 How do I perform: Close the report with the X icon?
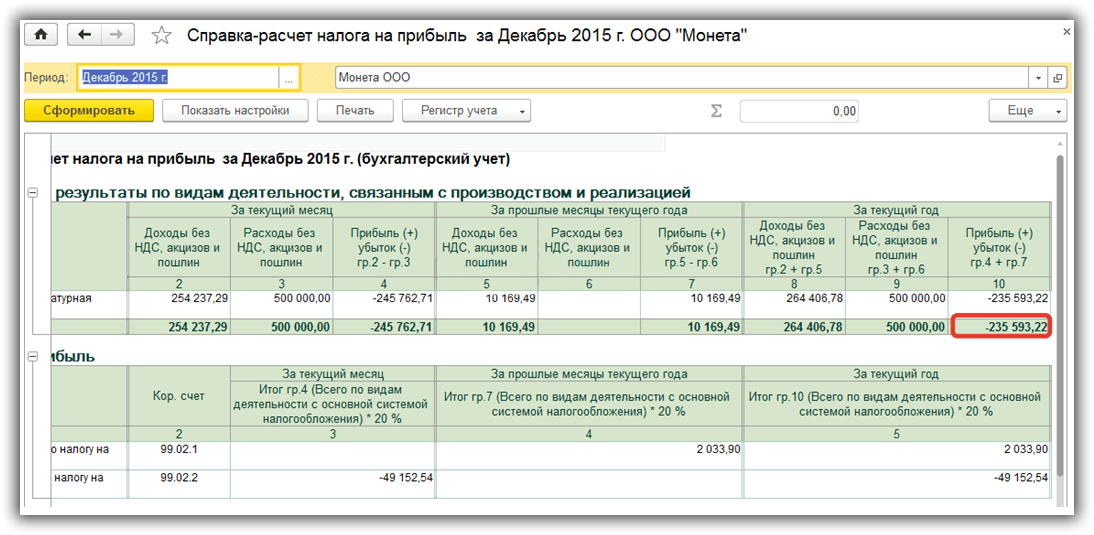tap(1066, 32)
